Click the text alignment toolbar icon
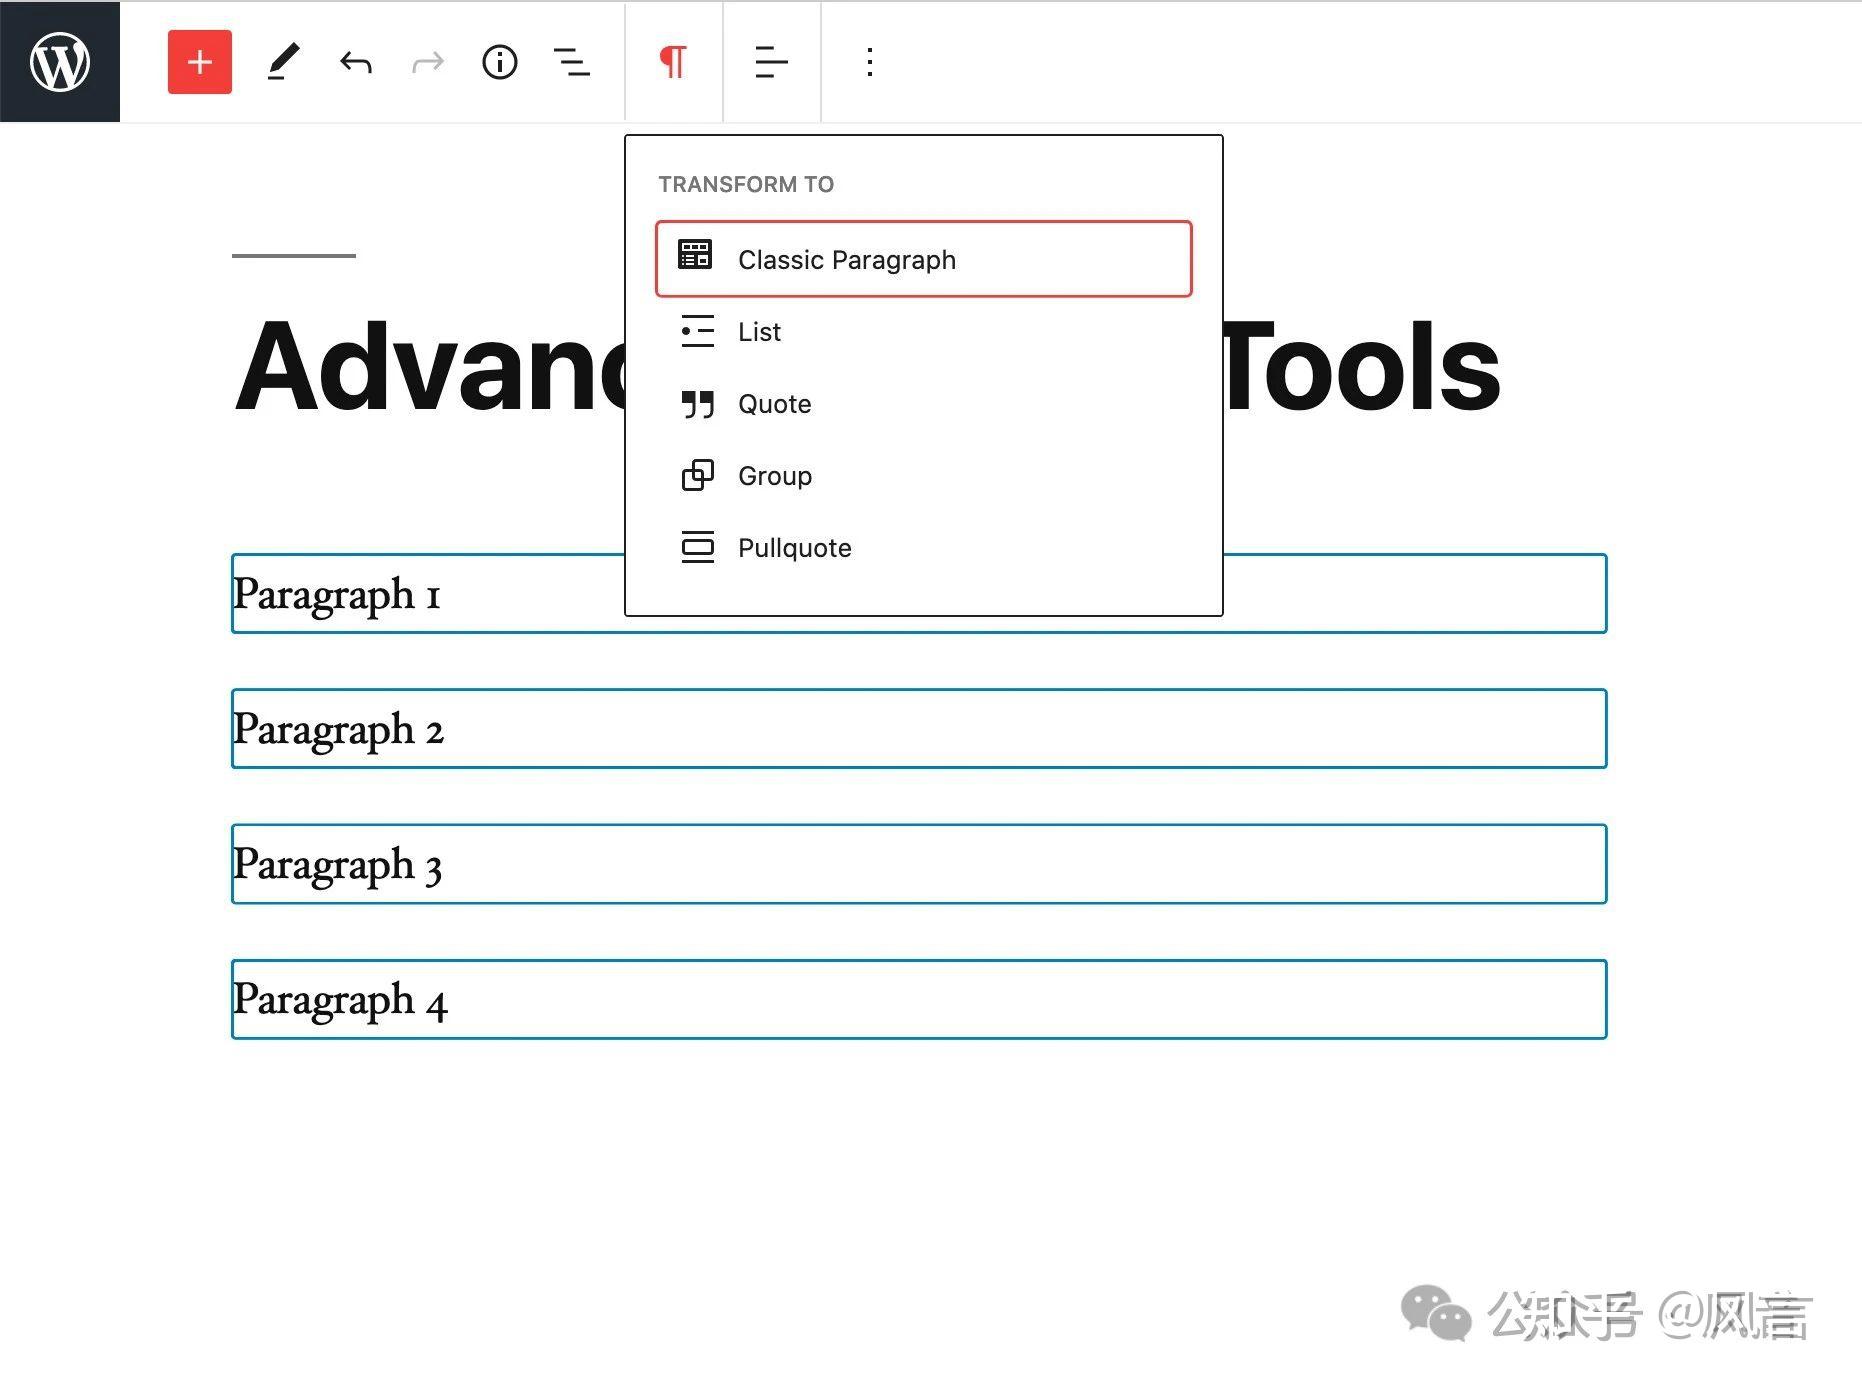 (770, 62)
